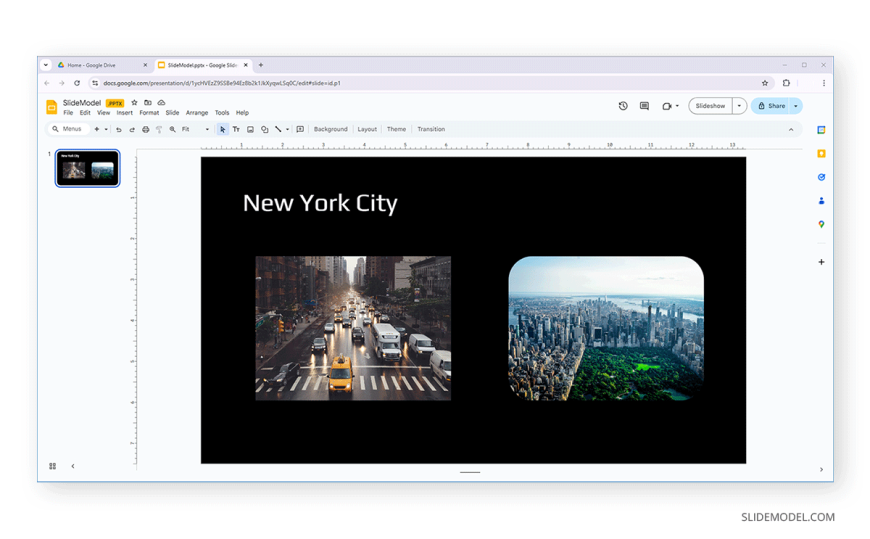Open the Contacts side panel

point(821,201)
